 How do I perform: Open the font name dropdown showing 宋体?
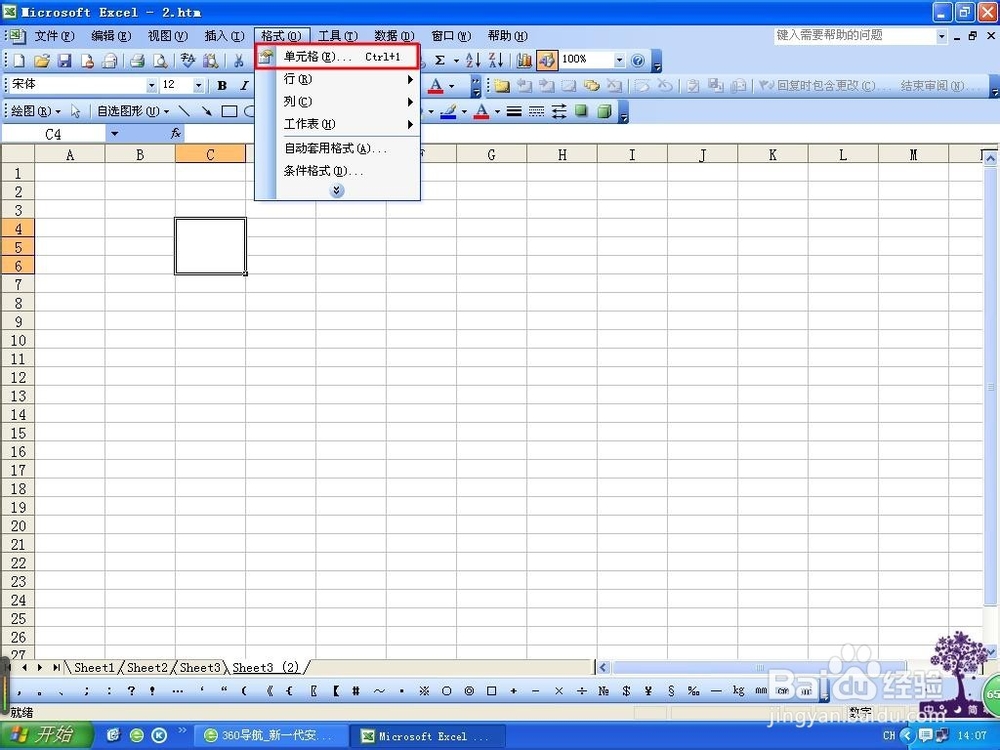152,85
